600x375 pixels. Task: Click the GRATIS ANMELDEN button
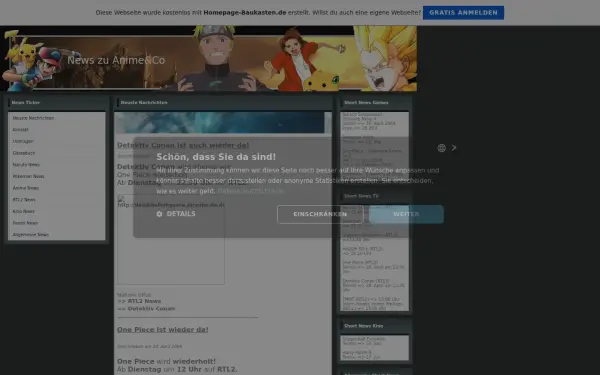tap(463, 13)
